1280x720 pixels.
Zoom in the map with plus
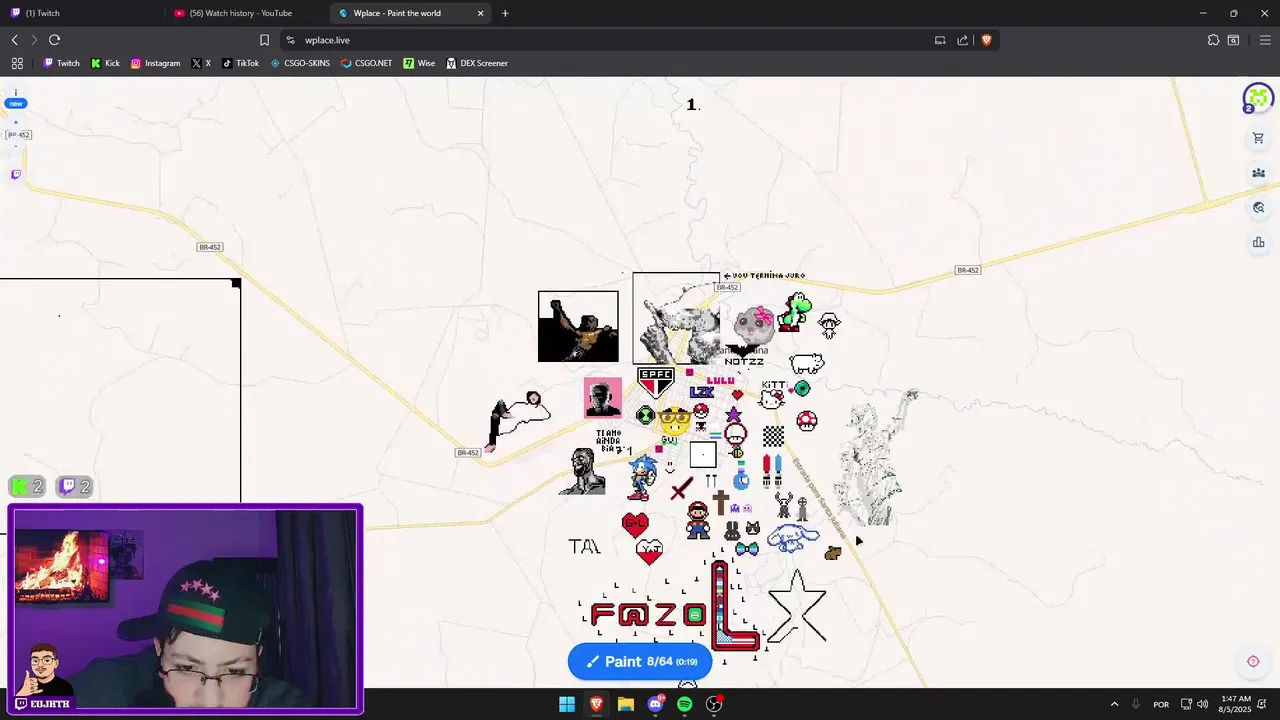(x=15, y=122)
